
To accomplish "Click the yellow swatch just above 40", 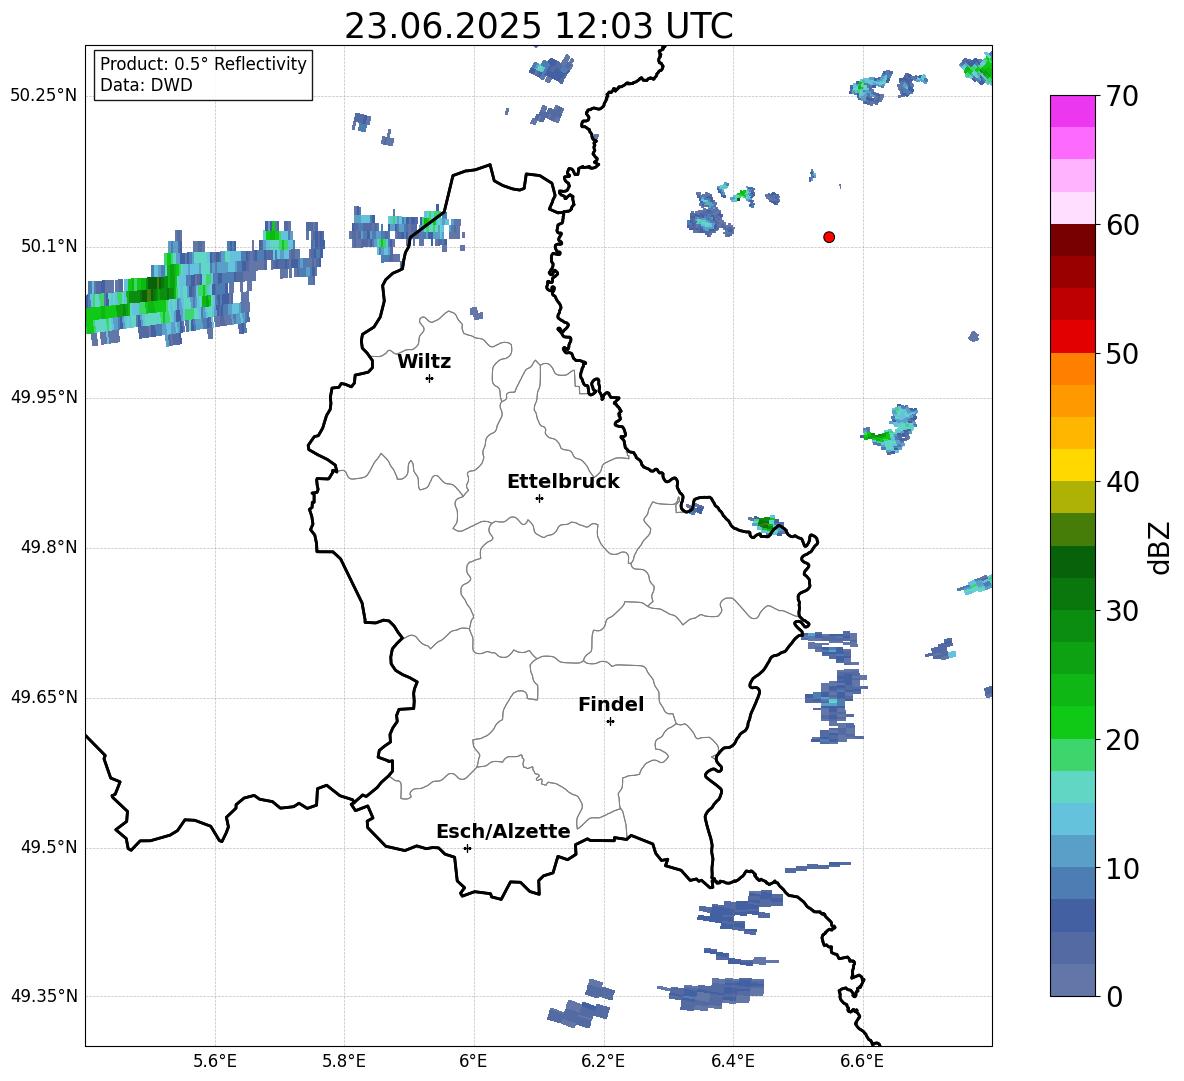I will click(1073, 465).
